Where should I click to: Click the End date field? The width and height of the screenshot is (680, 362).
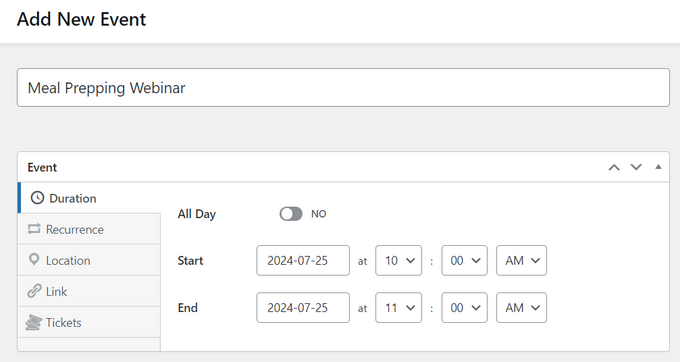[x=303, y=308]
